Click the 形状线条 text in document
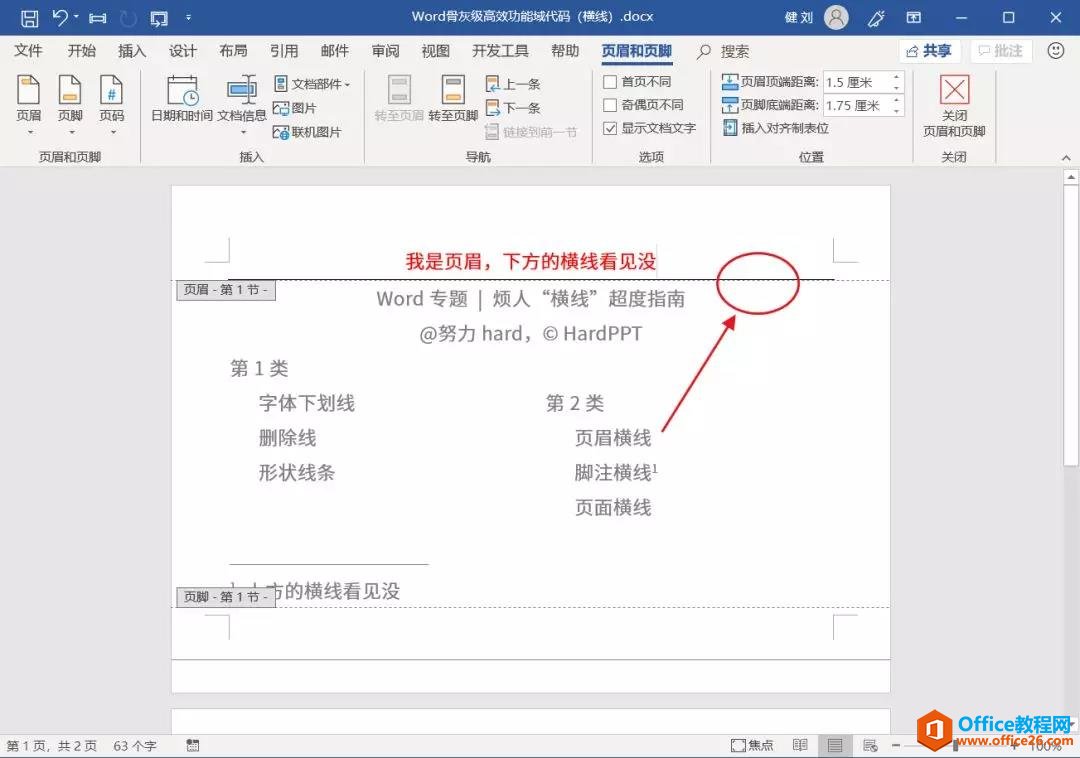 coord(297,472)
